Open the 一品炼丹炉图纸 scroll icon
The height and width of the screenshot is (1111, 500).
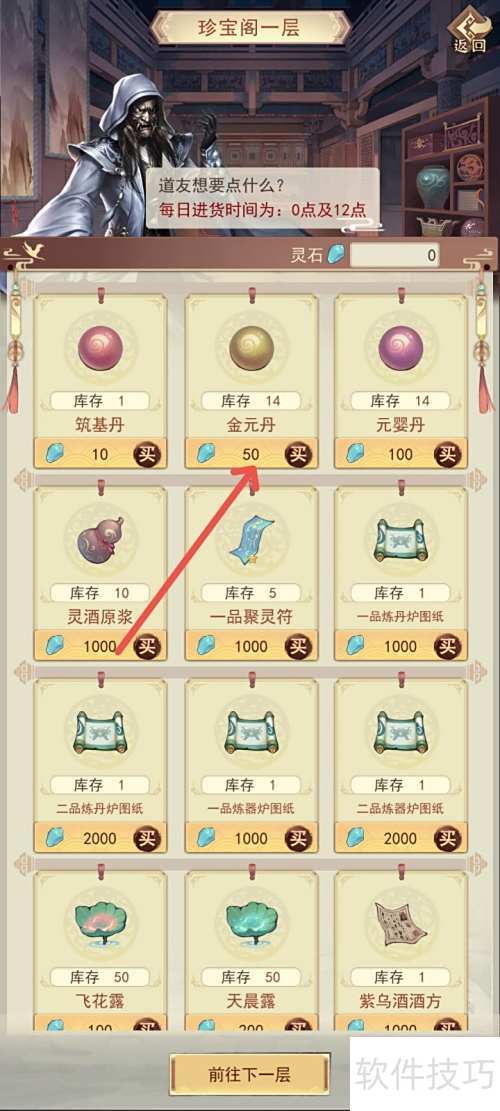(x=401, y=542)
